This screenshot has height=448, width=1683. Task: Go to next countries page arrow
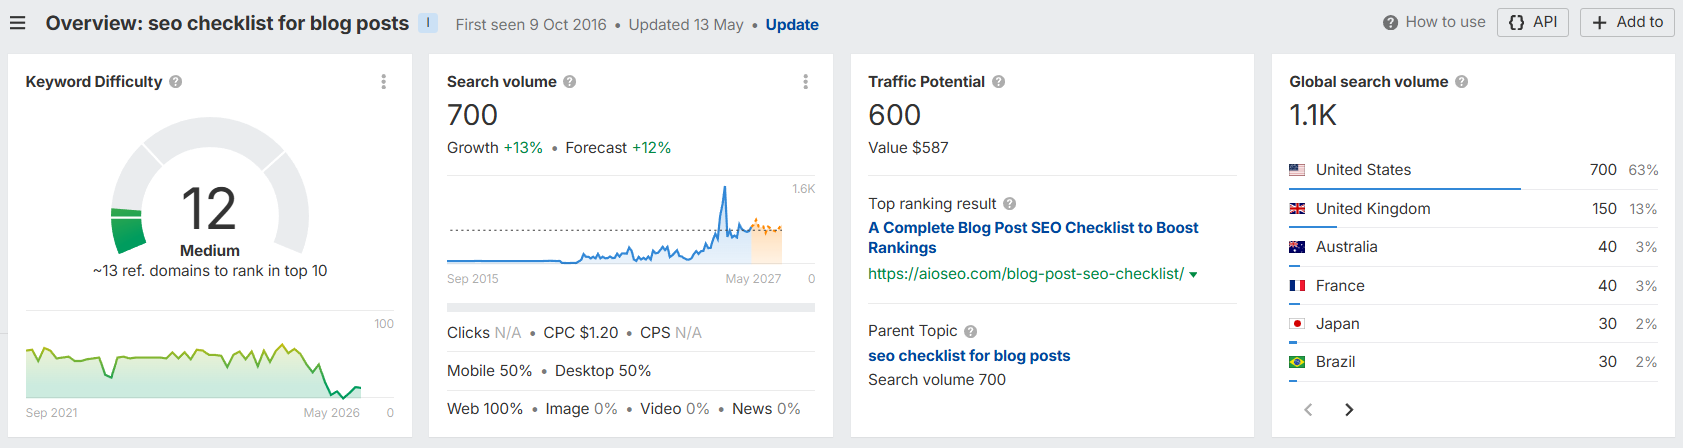[x=1349, y=410]
